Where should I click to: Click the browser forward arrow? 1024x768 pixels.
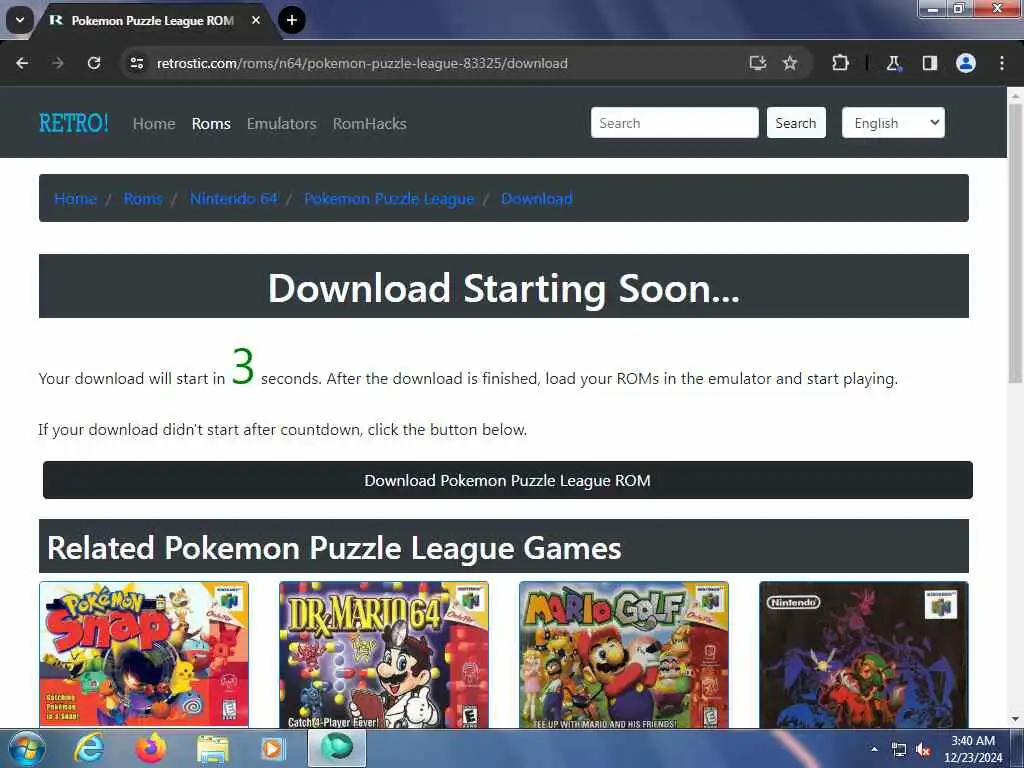point(58,63)
